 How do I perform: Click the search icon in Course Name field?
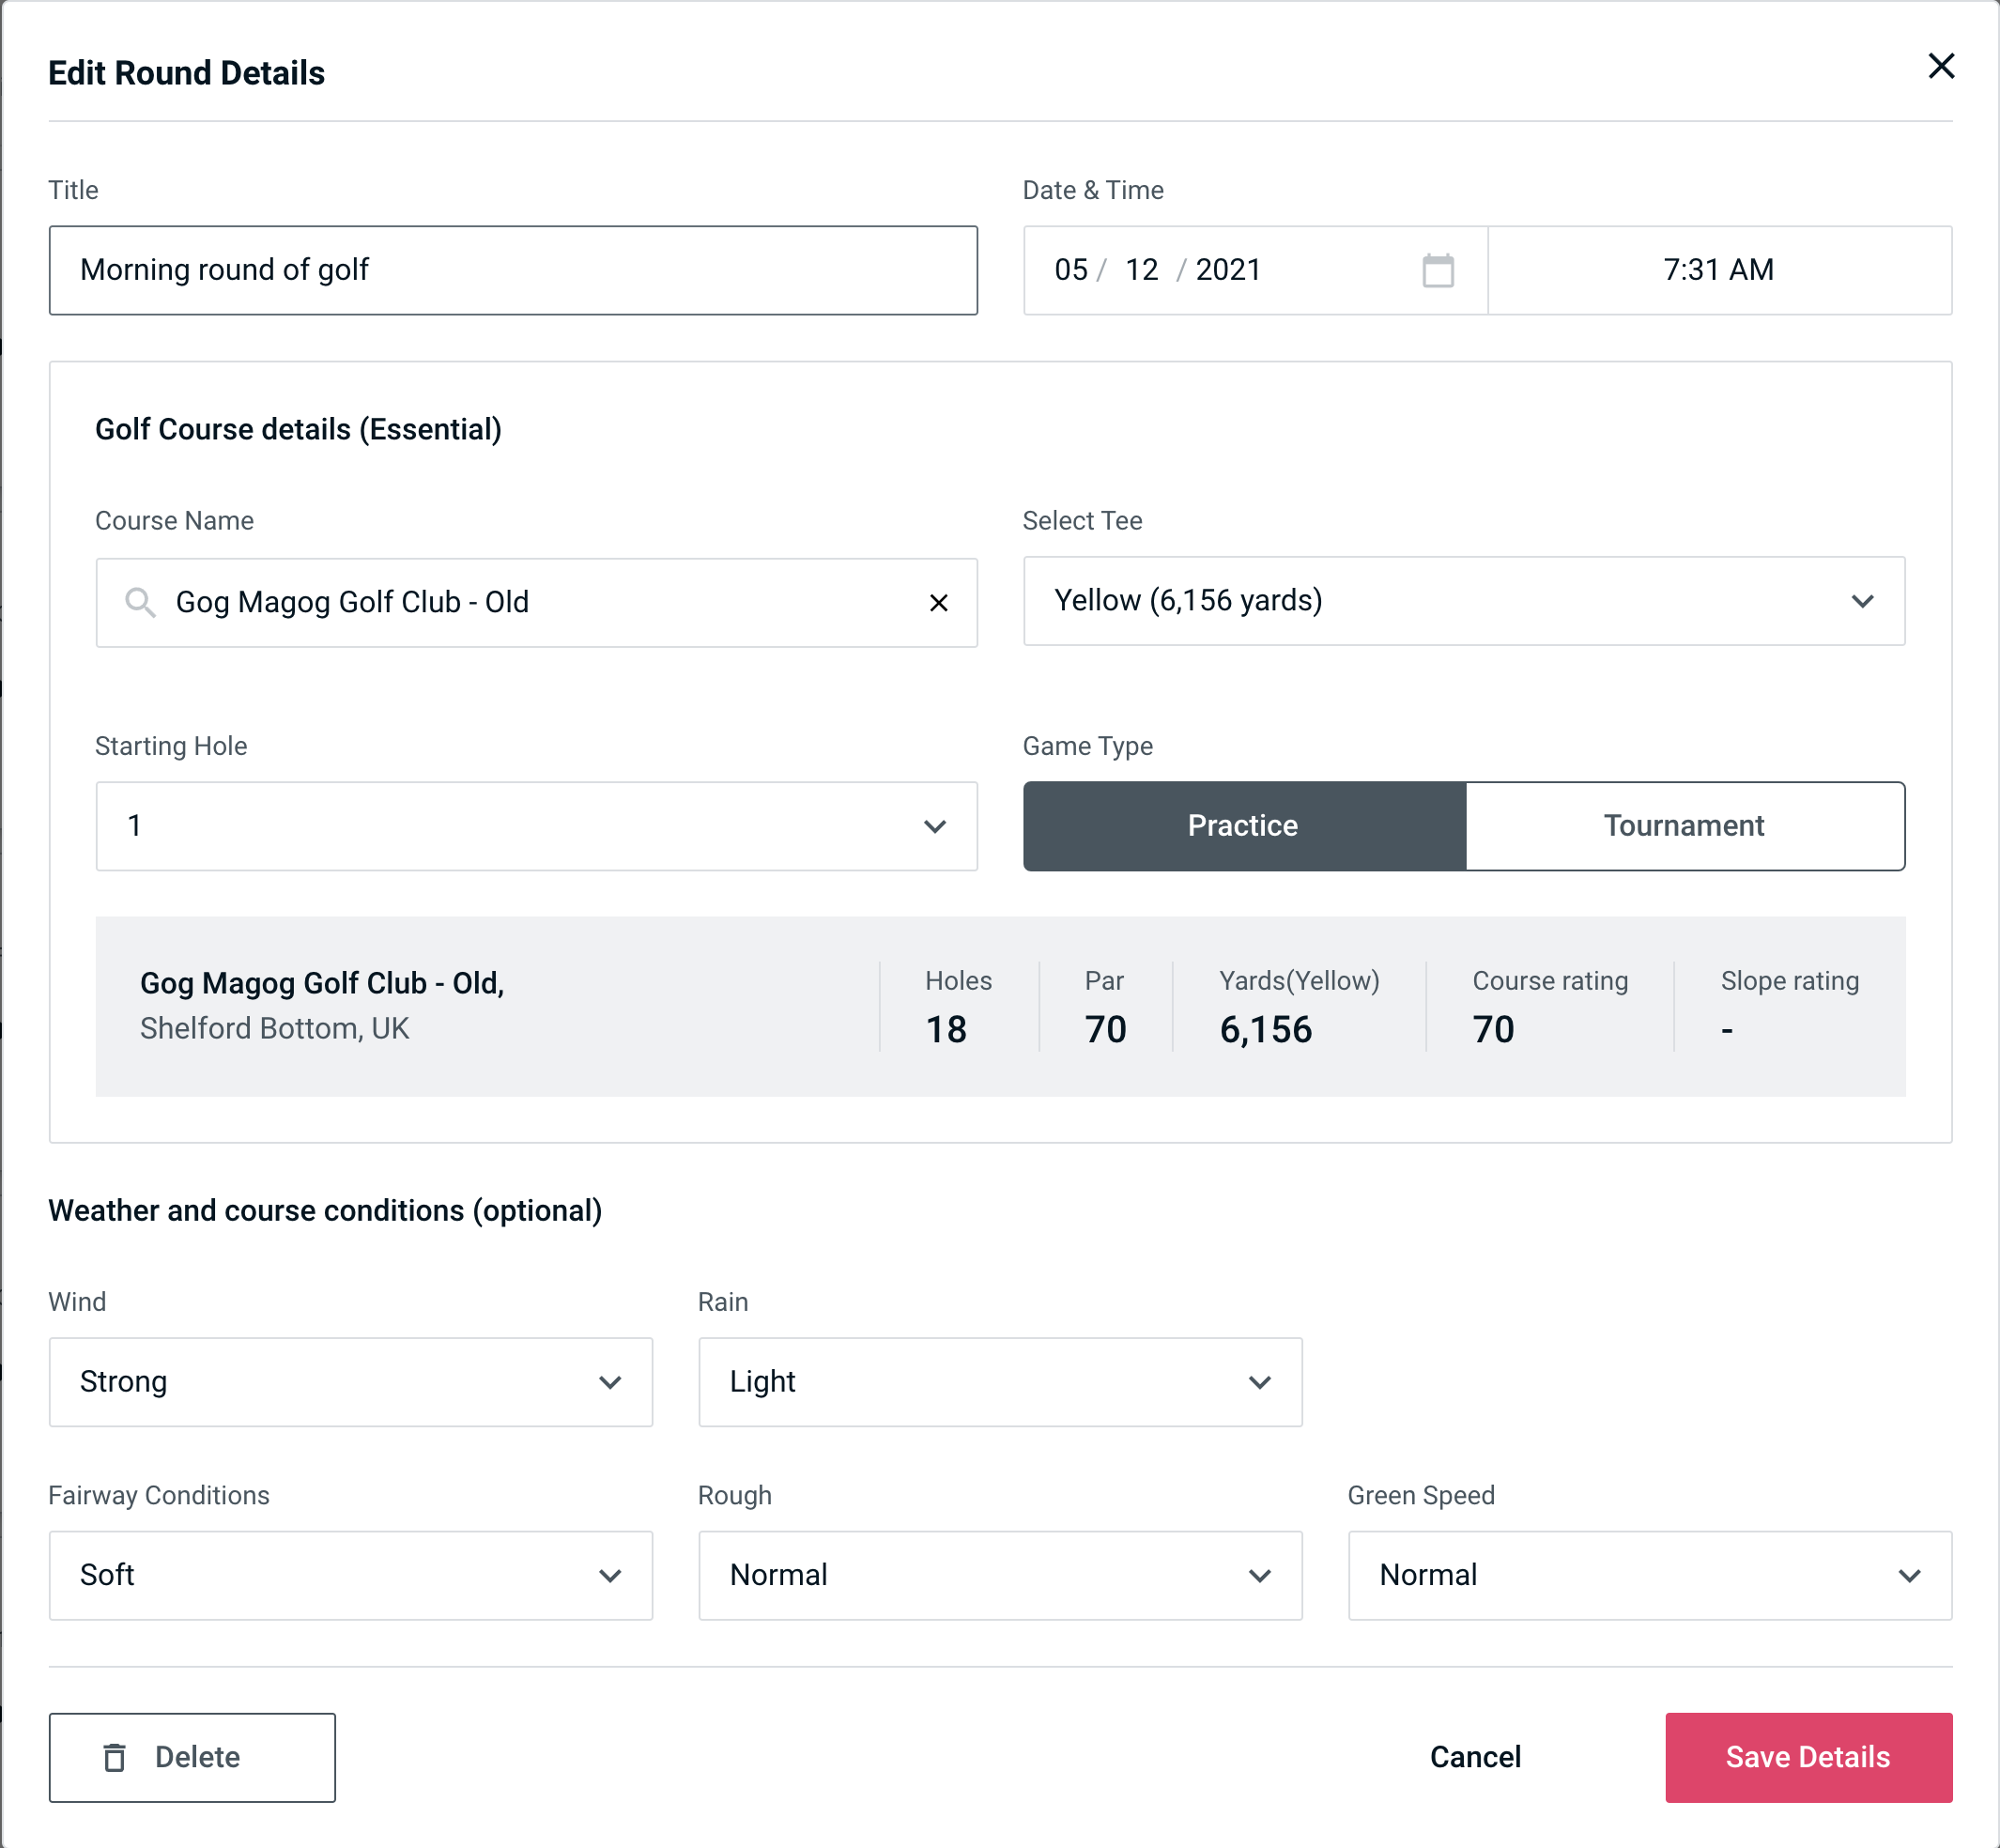(x=139, y=601)
